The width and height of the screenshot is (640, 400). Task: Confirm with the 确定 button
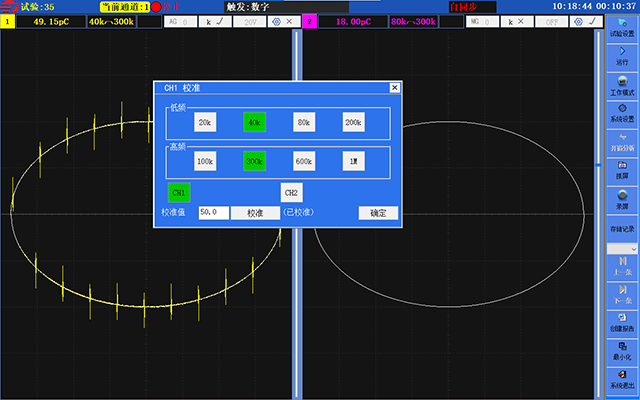click(x=378, y=213)
